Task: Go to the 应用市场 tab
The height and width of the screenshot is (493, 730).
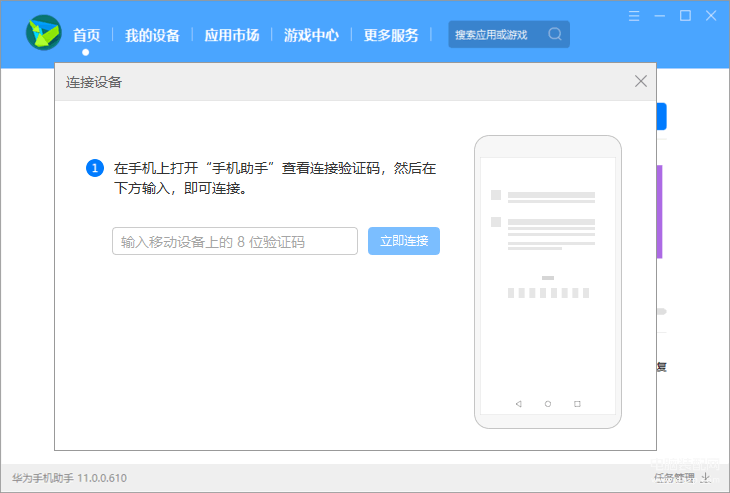Action: point(231,35)
